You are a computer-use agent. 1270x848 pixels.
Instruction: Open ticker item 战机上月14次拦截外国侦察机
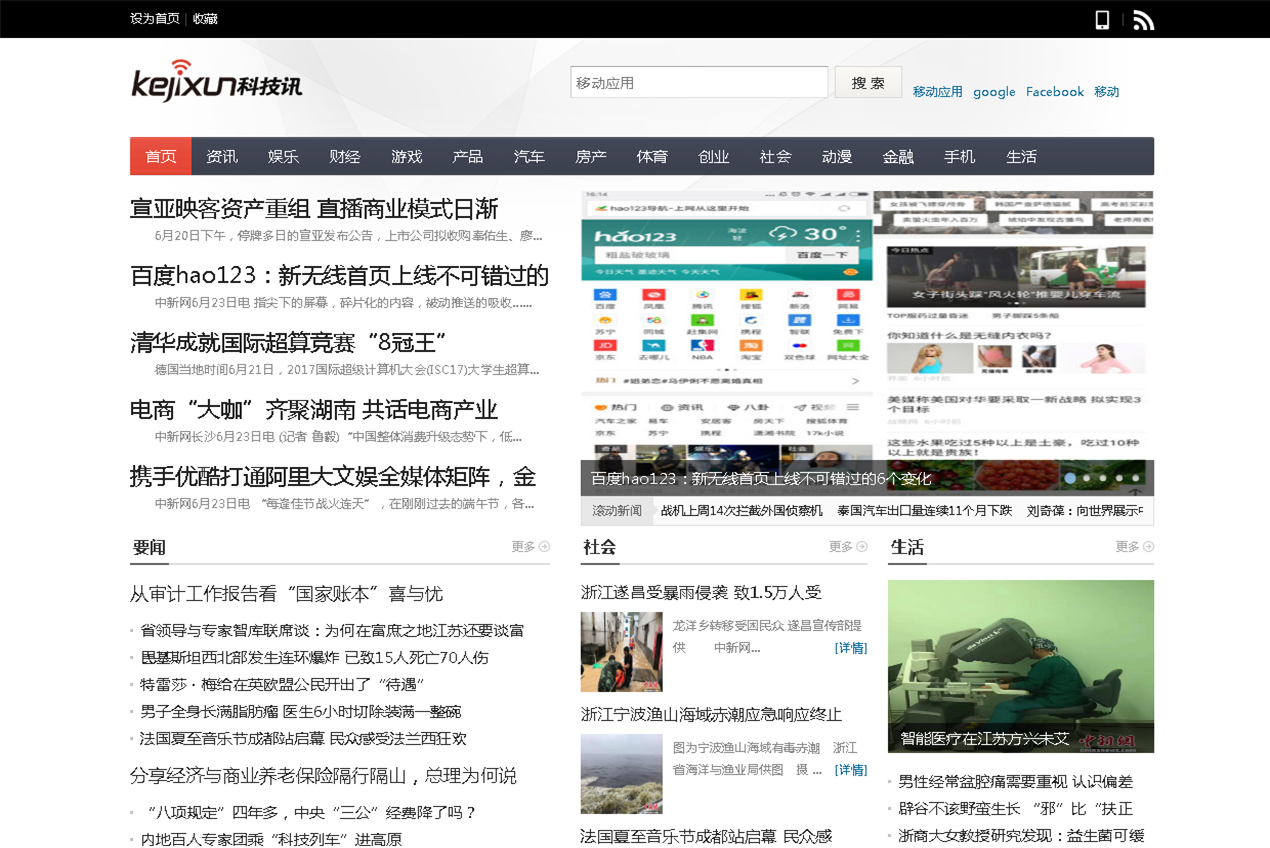coord(742,511)
